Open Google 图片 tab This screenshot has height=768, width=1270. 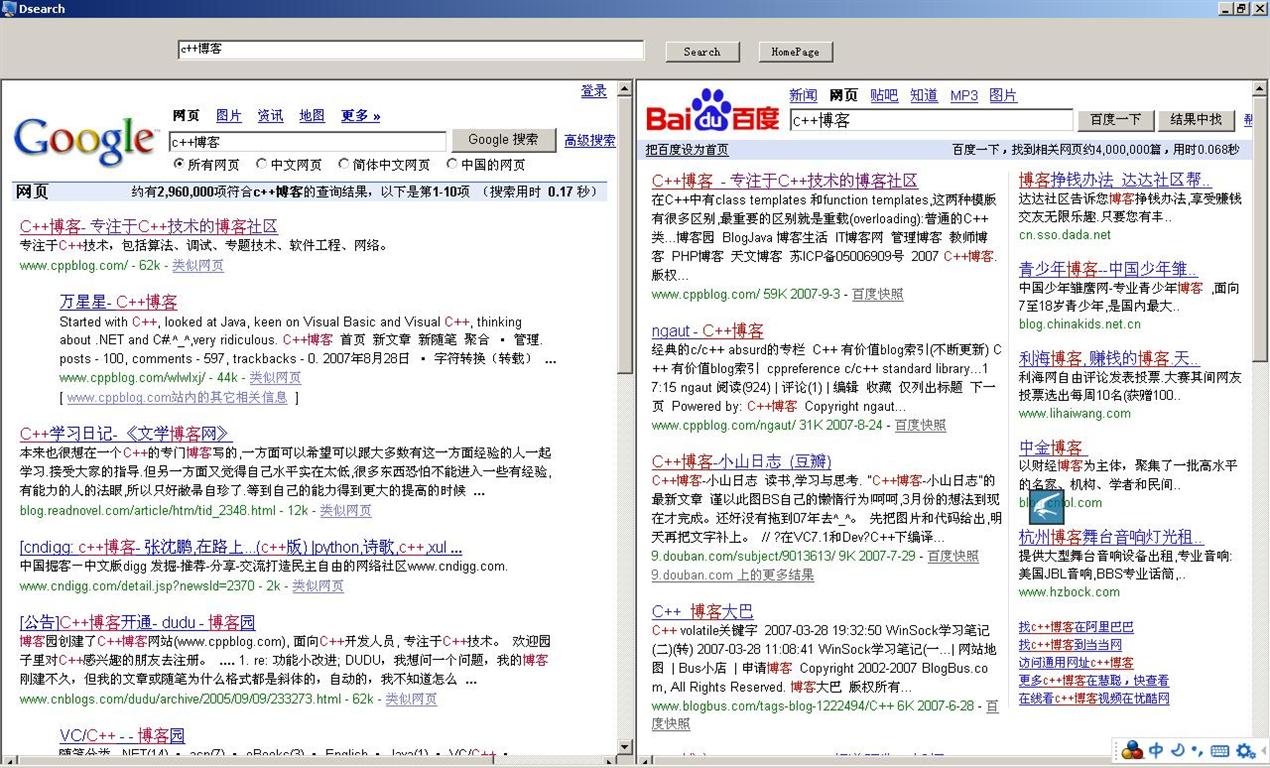tap(229, 116)
